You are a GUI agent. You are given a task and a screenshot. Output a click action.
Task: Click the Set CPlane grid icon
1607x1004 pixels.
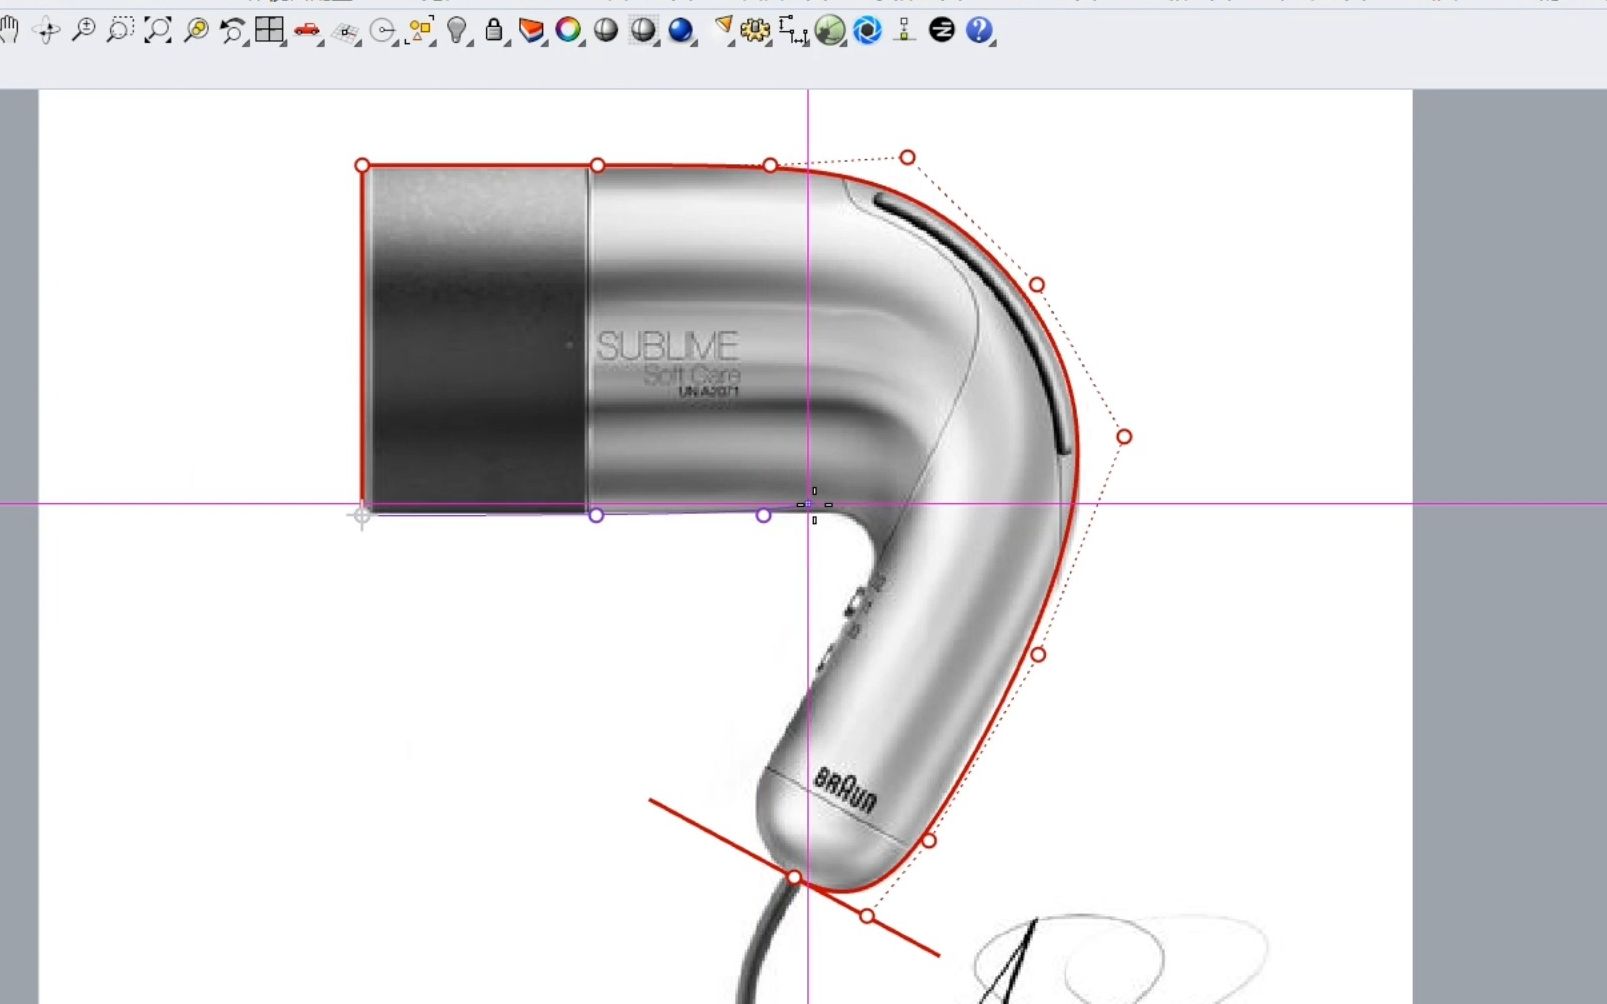346,32
